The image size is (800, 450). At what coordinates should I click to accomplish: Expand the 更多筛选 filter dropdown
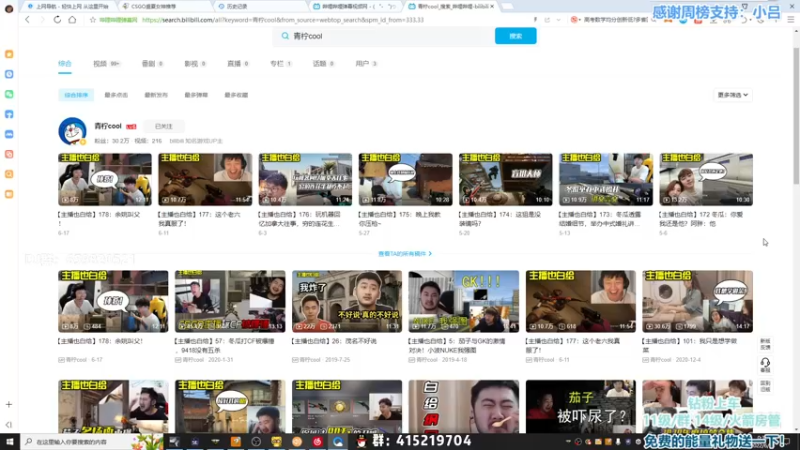[x=733, y=95]
